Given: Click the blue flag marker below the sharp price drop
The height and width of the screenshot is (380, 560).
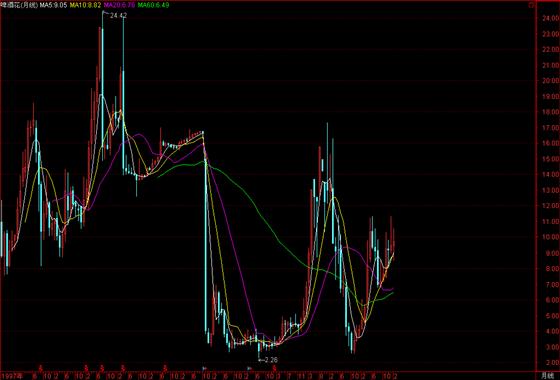Looking at the screenshot, I should point(205,368).
